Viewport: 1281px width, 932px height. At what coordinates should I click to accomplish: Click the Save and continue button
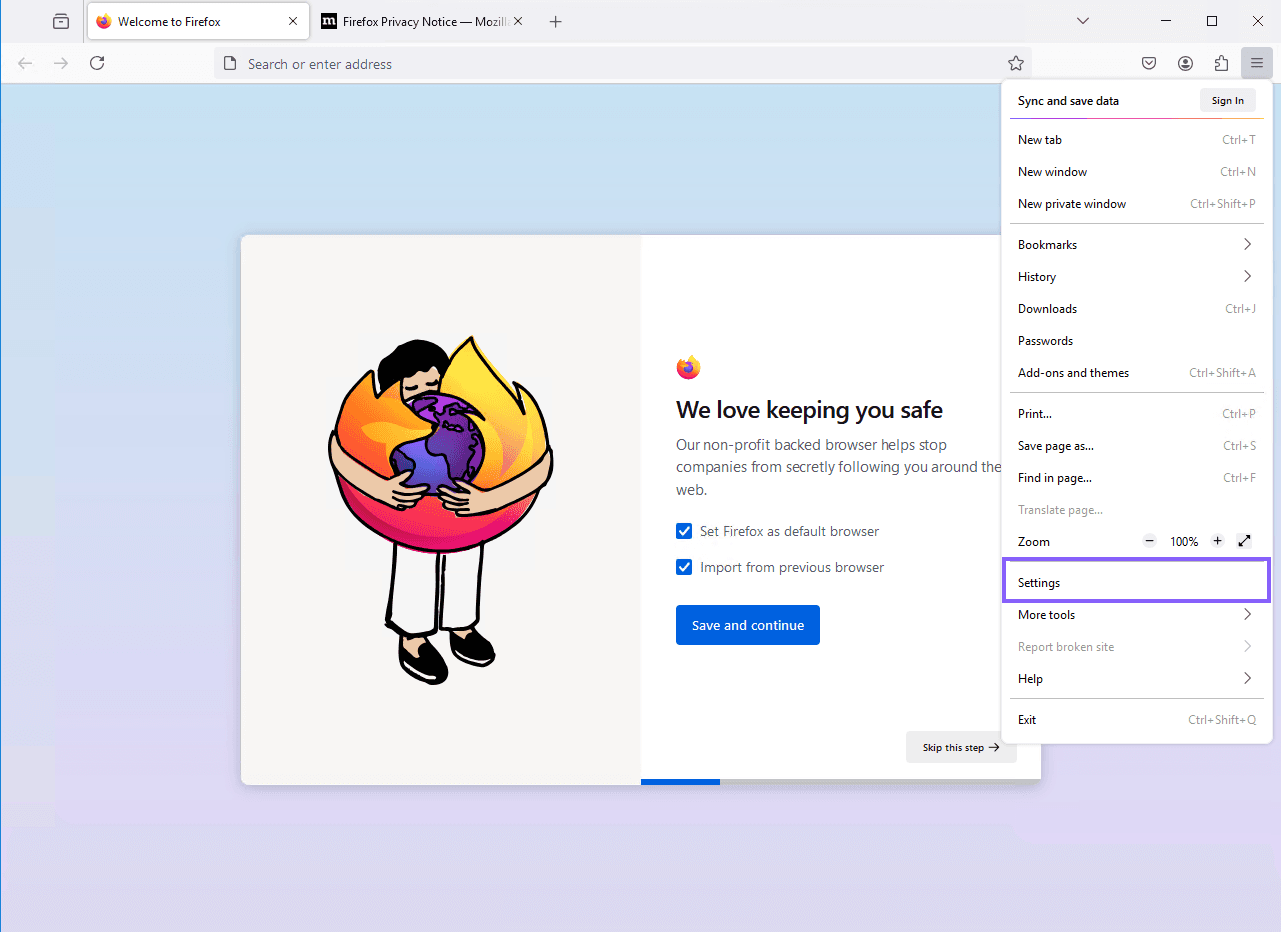coord(748,625)
